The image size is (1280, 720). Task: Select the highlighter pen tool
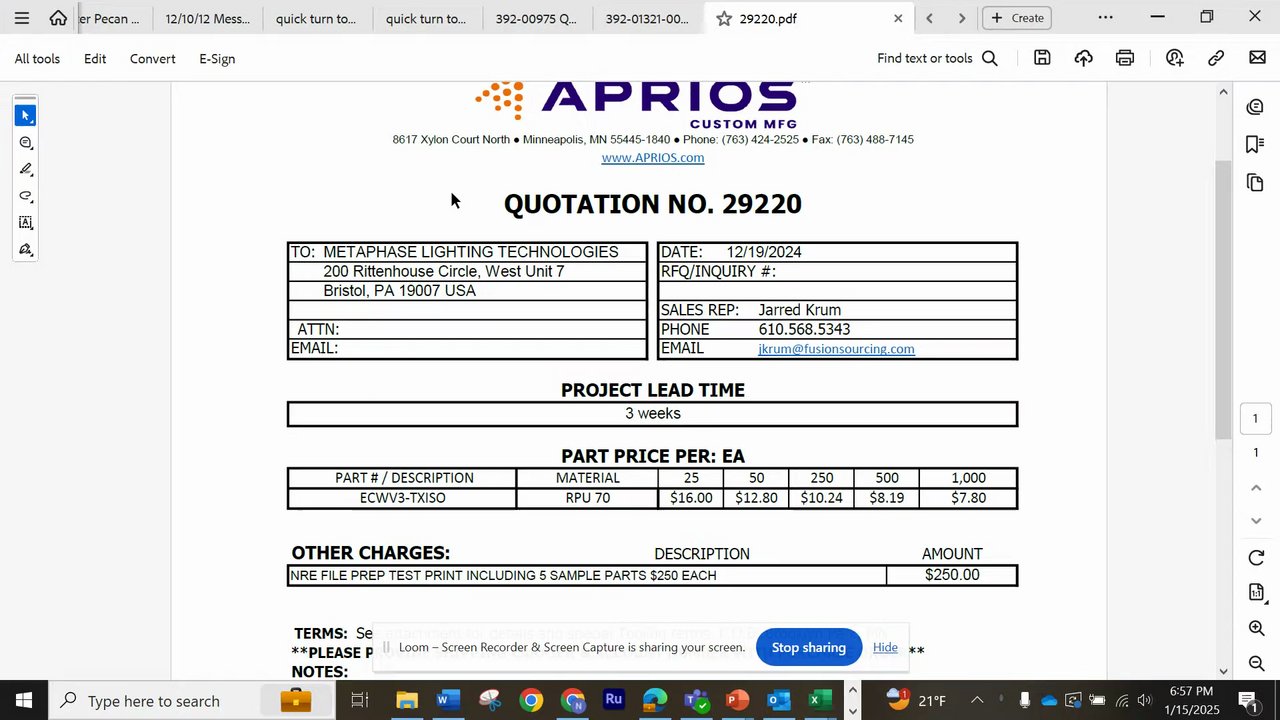click(25, 169)
